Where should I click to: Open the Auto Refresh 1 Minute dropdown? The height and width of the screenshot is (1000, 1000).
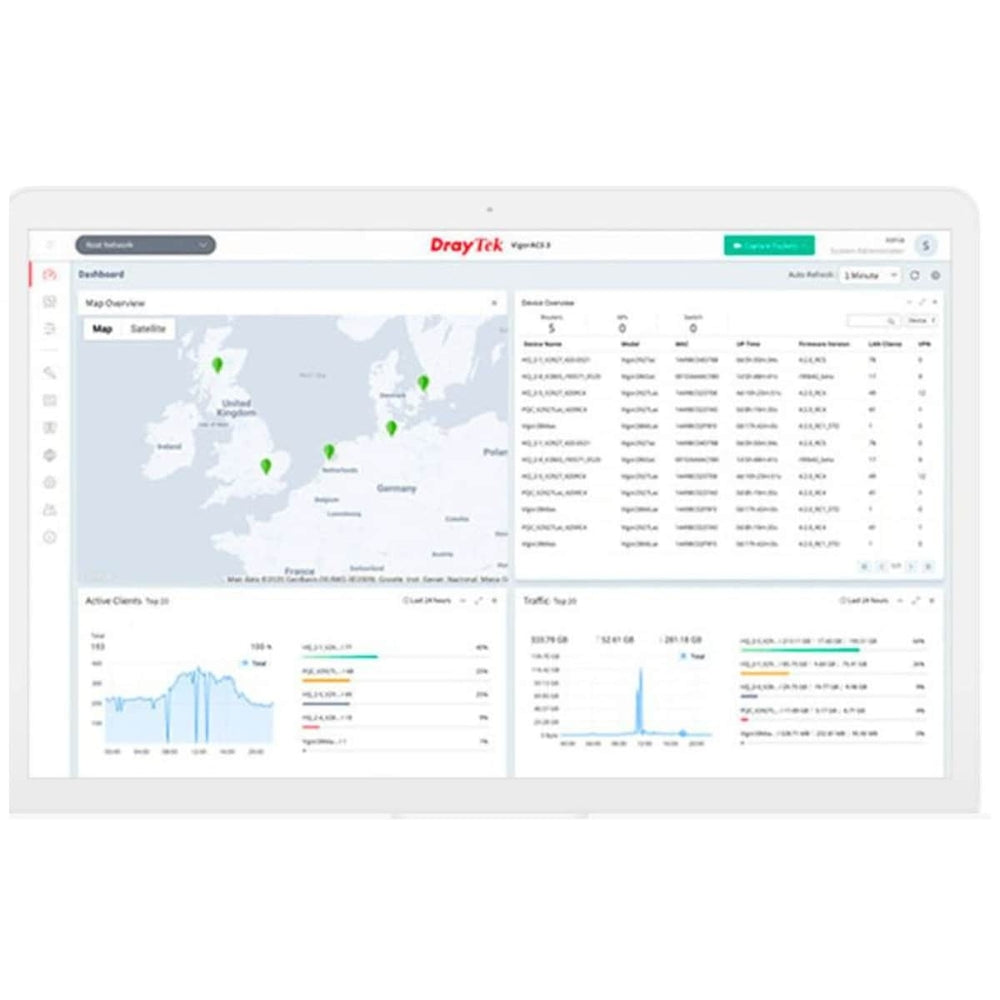(870, 275)
